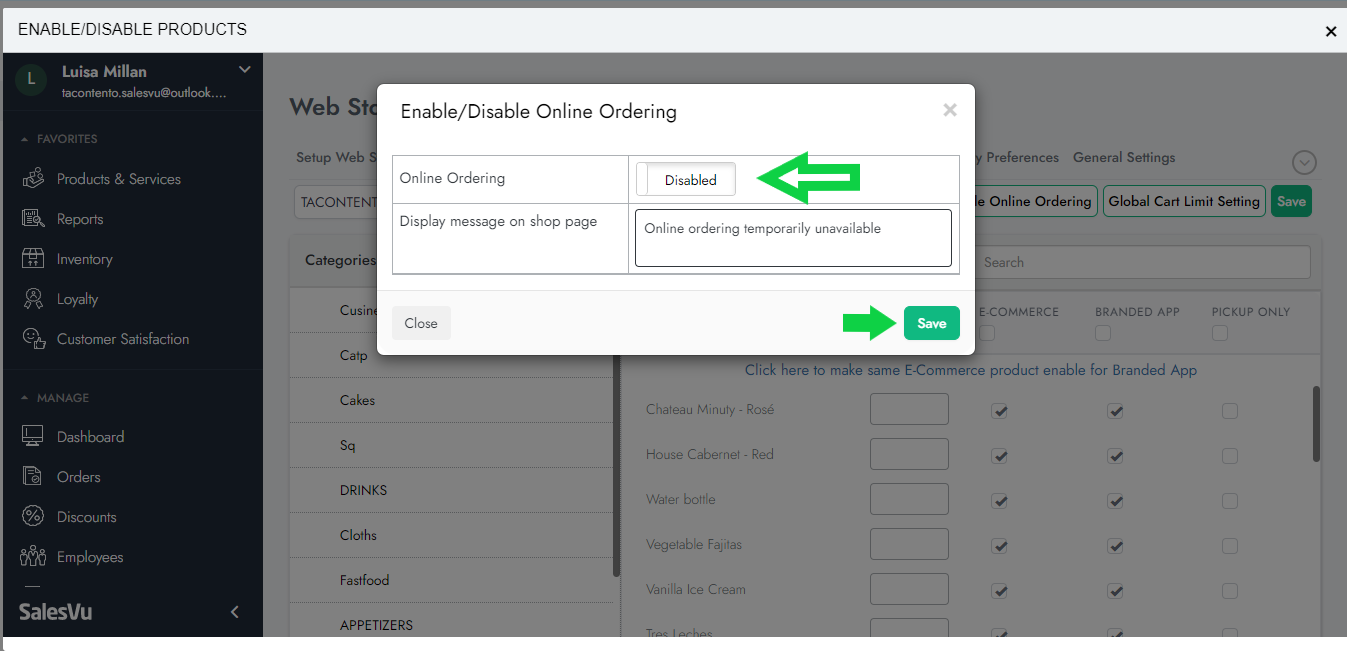Select the DRINKS category
This screenshot has height=651, width=1347.
tap(363, 490)
